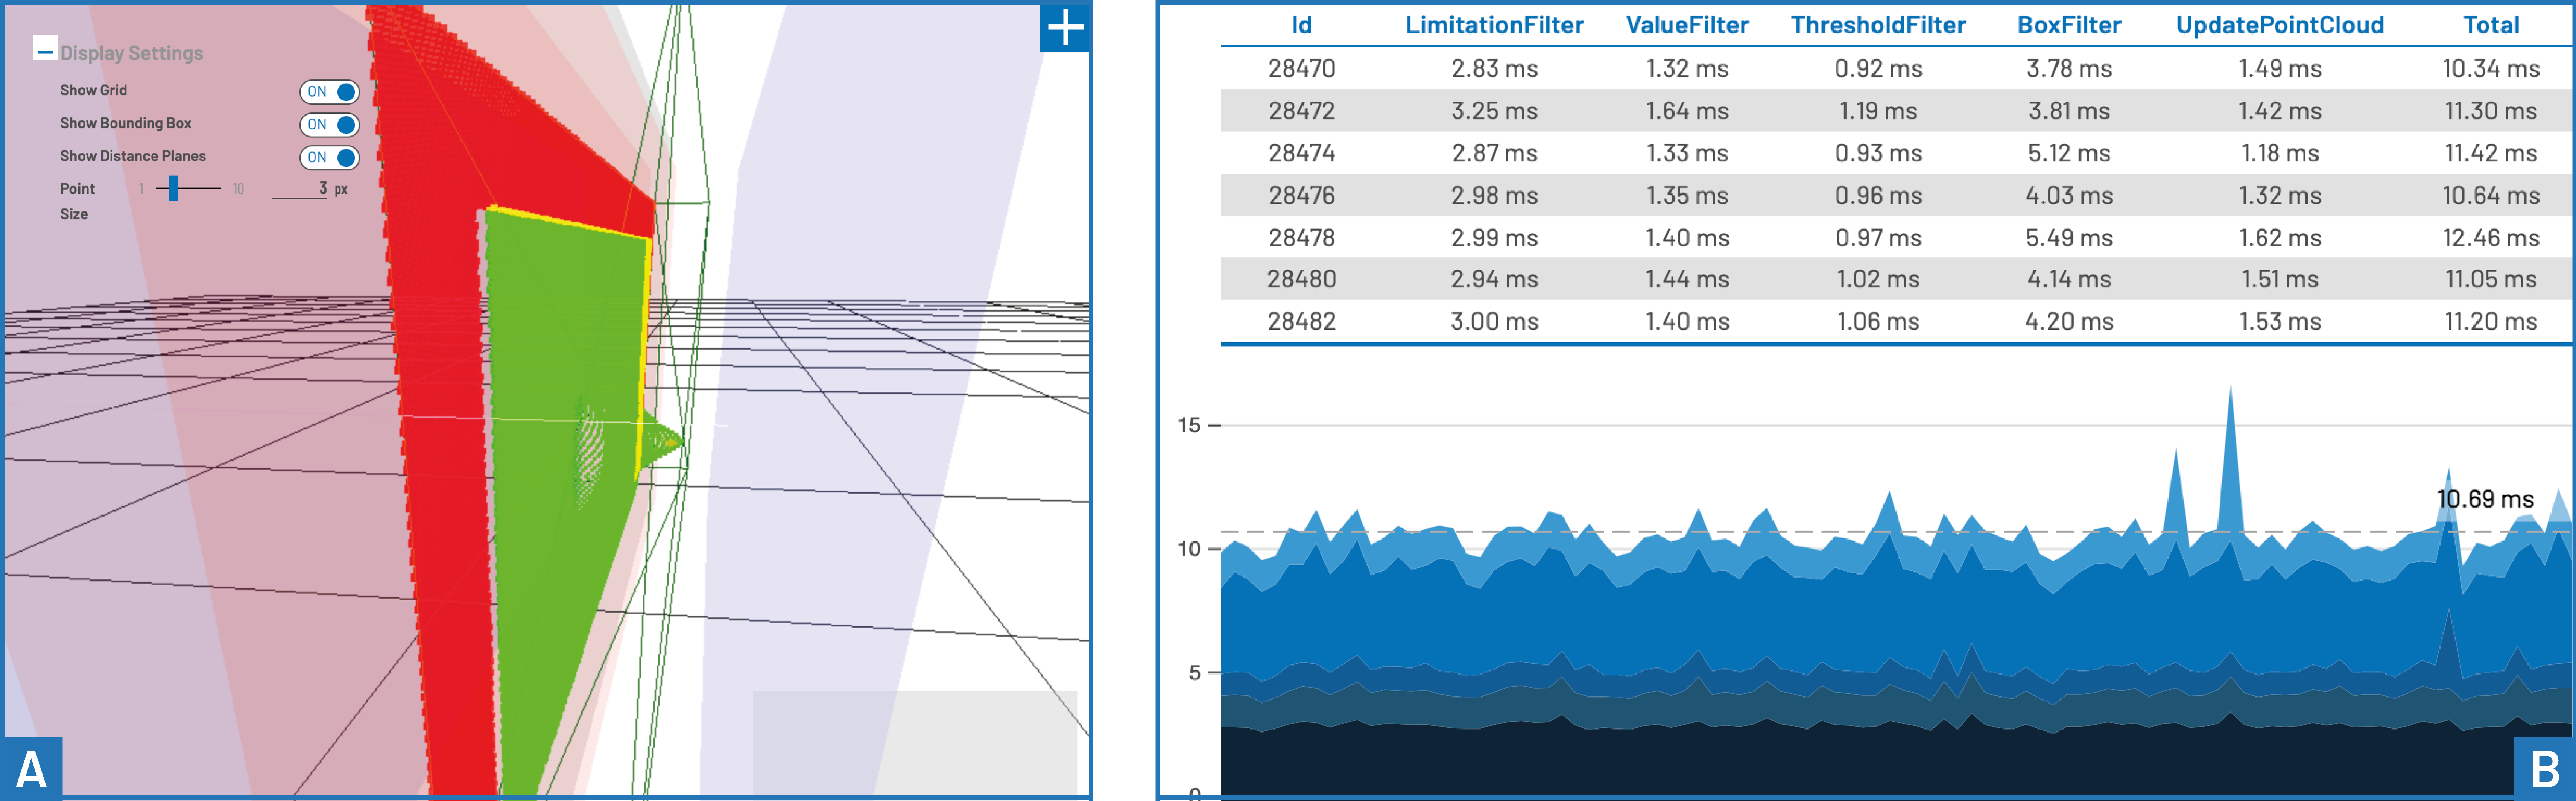Click the 5.12 ms BoxFilter cell
This screenshot has width=2576, height=801.
(2069, 153)
